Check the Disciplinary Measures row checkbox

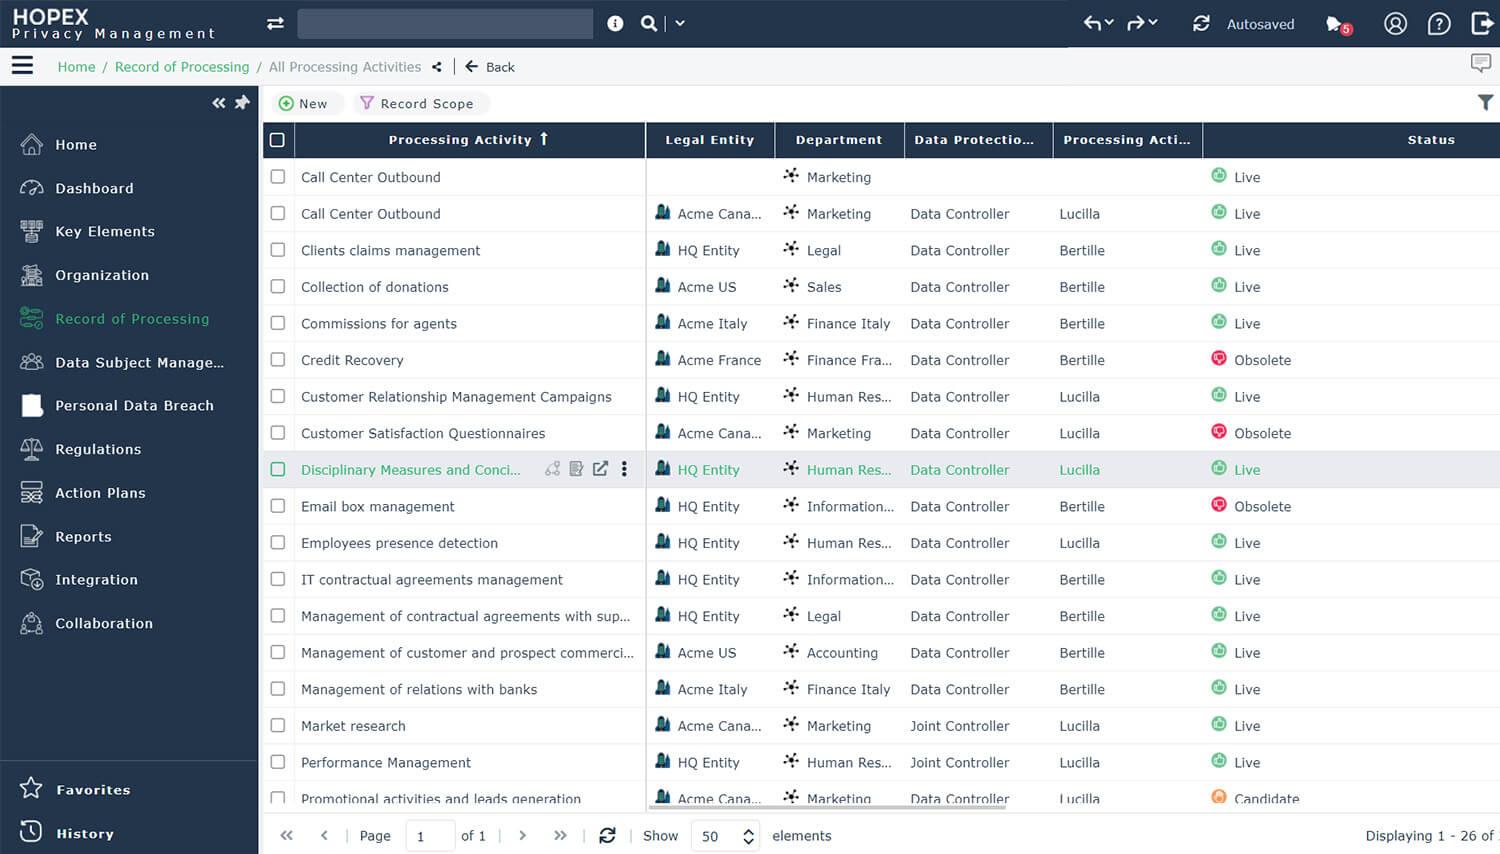pyautogui.click(x=278, y=469)
